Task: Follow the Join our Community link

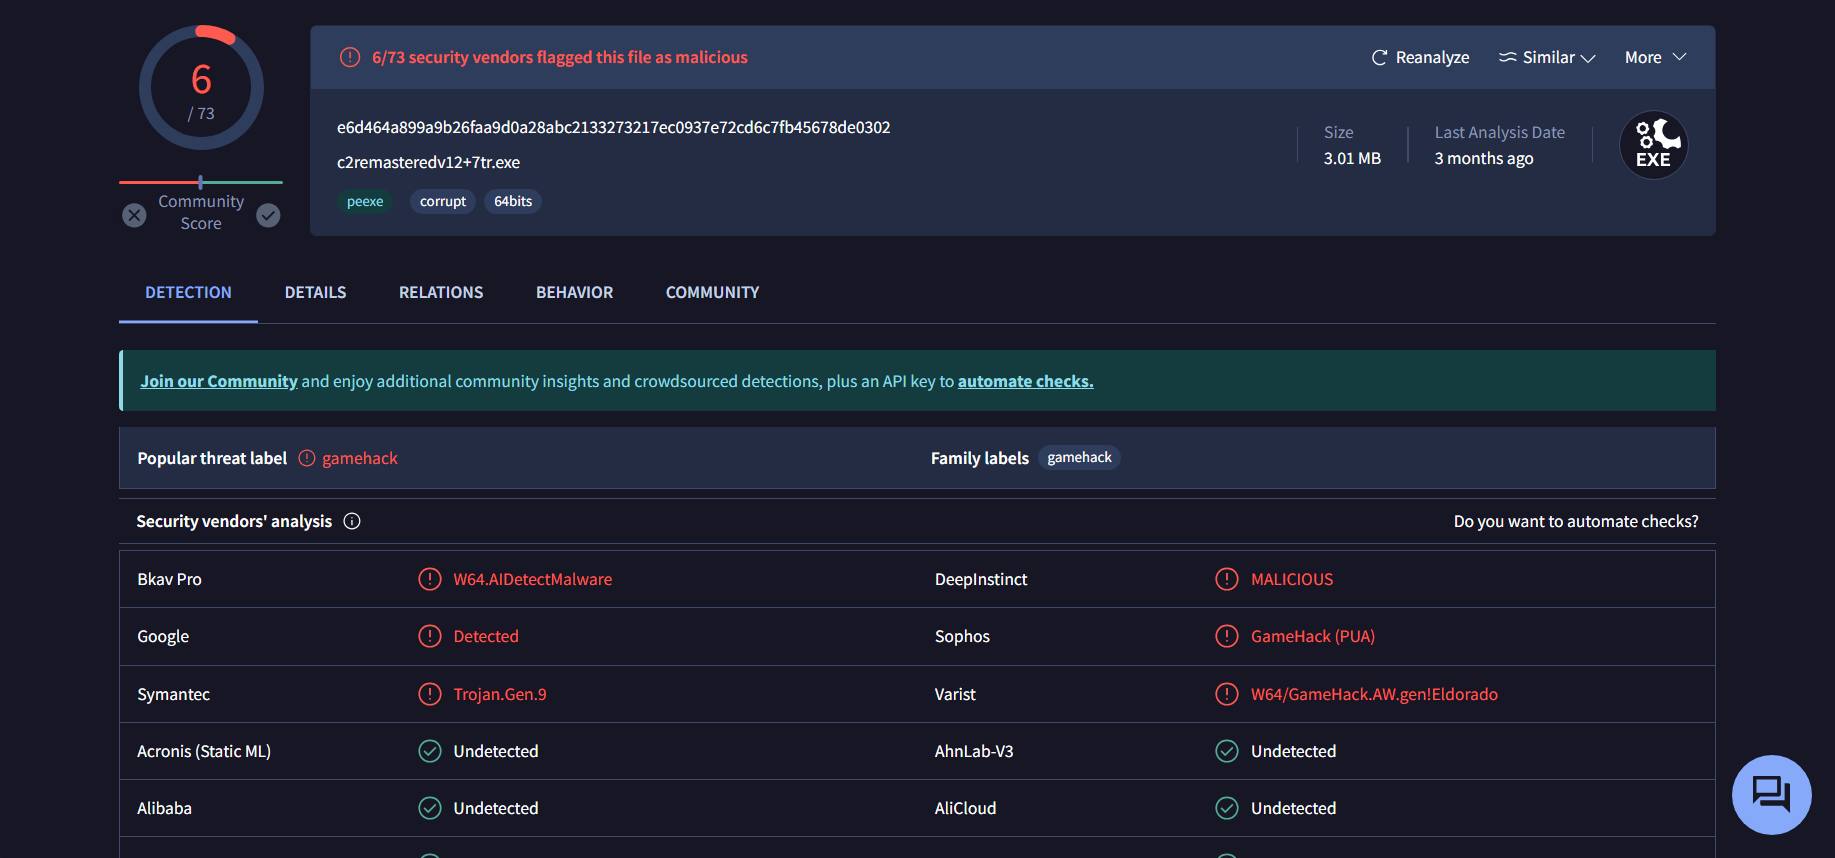Action: pos(219,382)
